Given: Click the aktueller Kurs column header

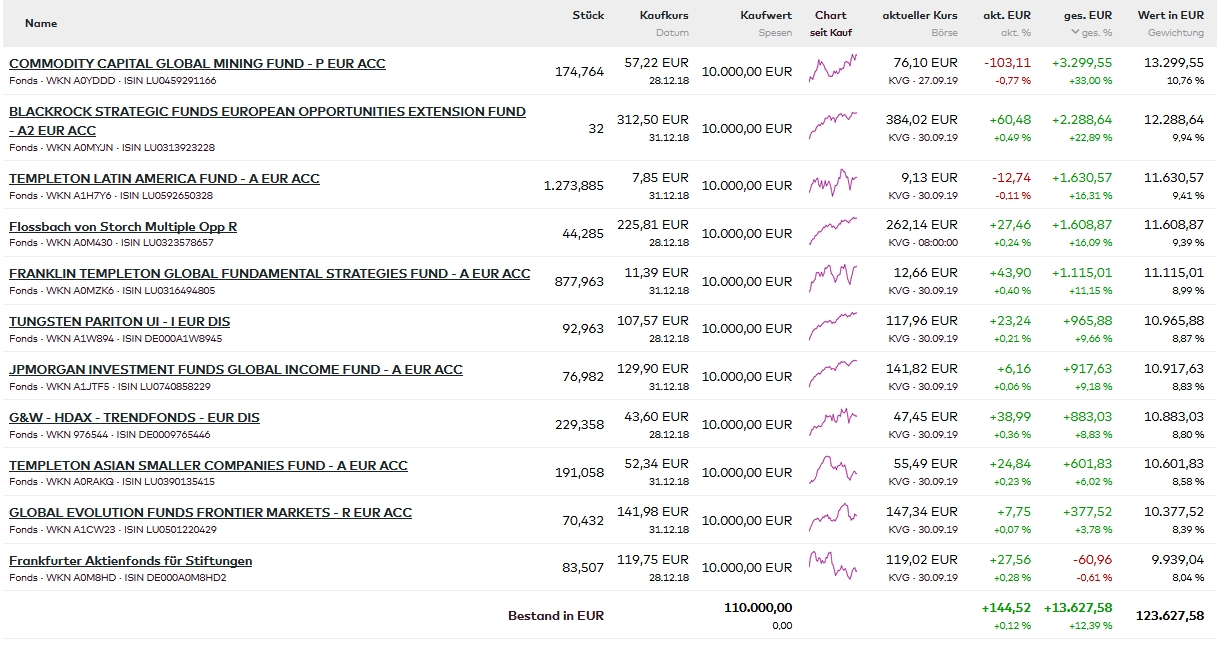Looking at the screenshot, I should click(x=919, y=16).
